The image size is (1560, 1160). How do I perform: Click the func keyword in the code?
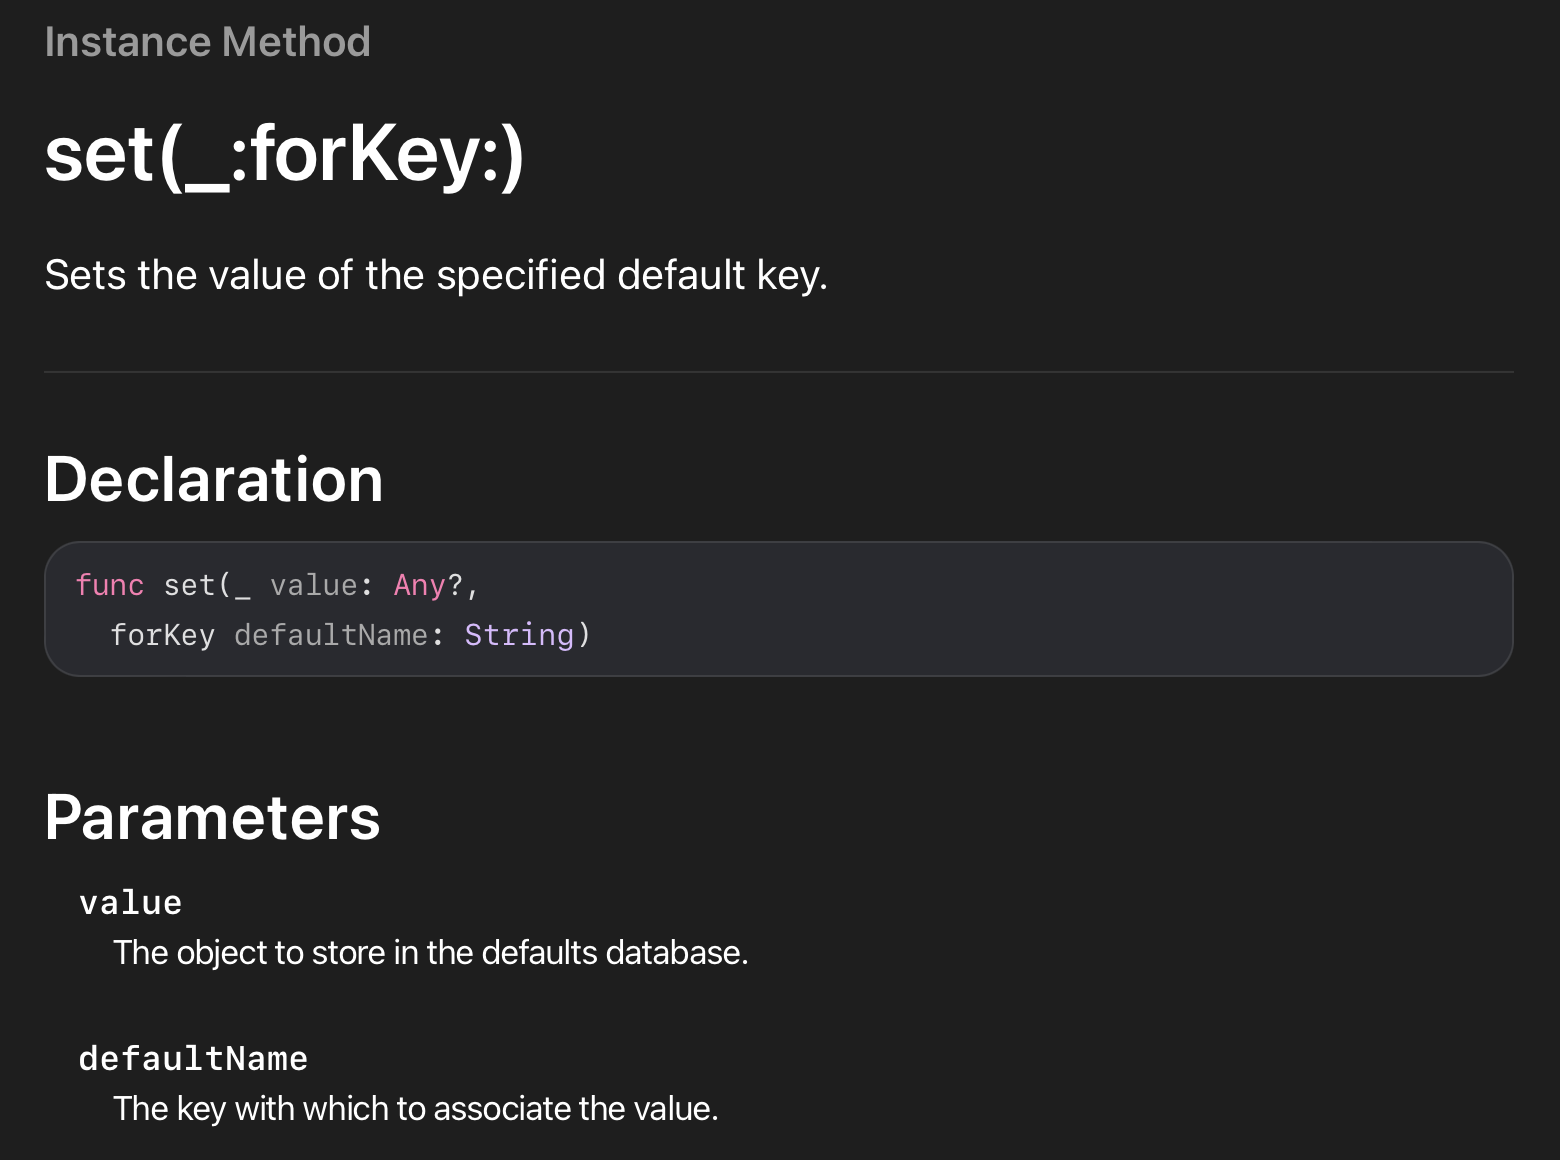(x=110, y=585)
